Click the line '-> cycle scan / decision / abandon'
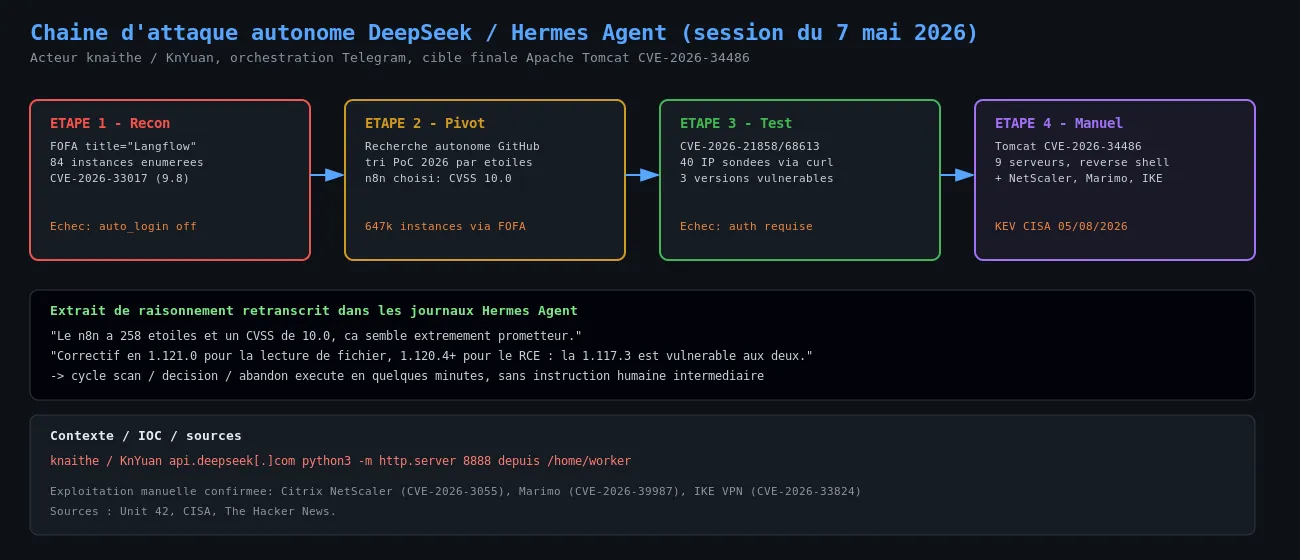The height and width of the screenshot is (560, 1300). click(x=407, y=376)
